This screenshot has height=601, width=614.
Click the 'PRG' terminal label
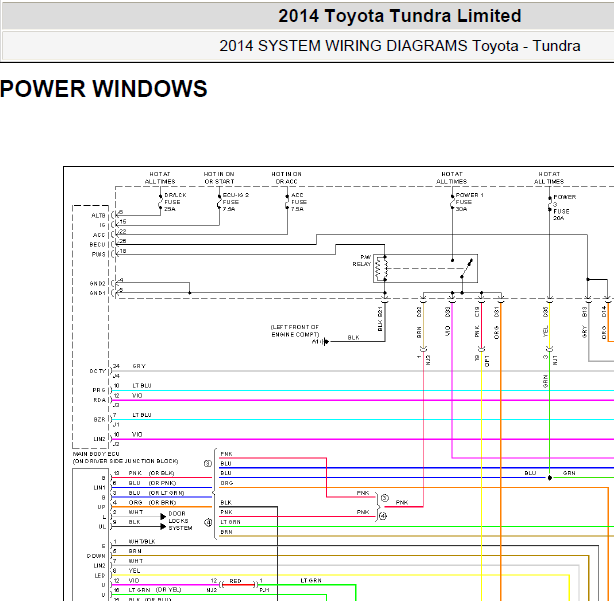coord(99,390)
